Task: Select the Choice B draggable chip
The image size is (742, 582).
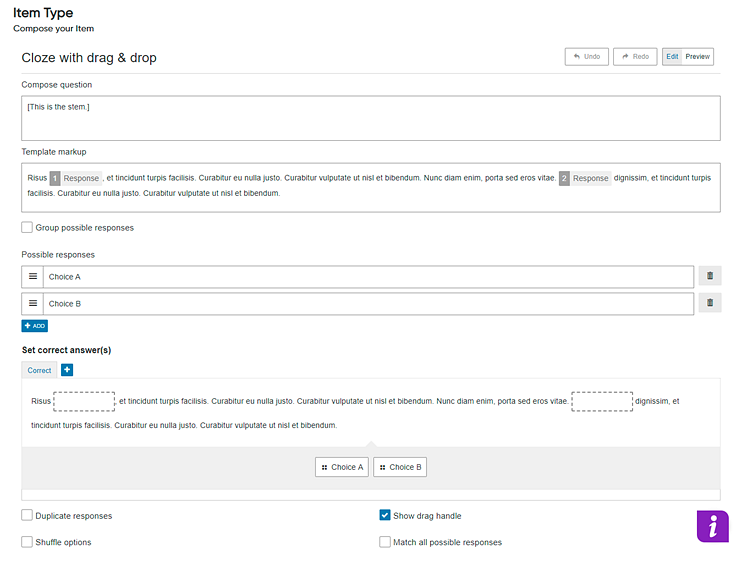Action: [x=400, y=467]
